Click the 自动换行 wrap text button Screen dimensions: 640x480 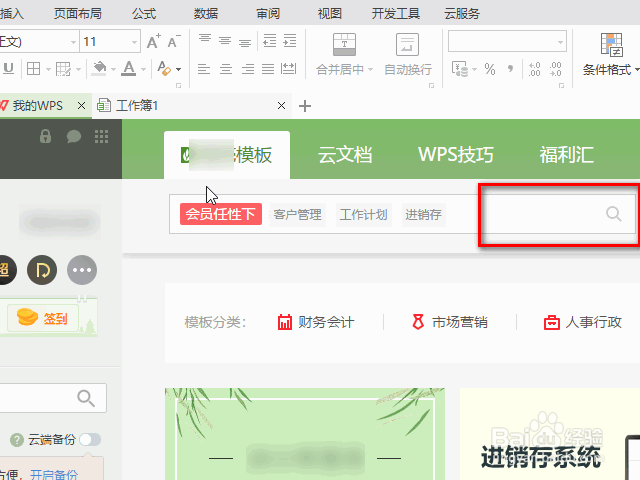point(407,54)
